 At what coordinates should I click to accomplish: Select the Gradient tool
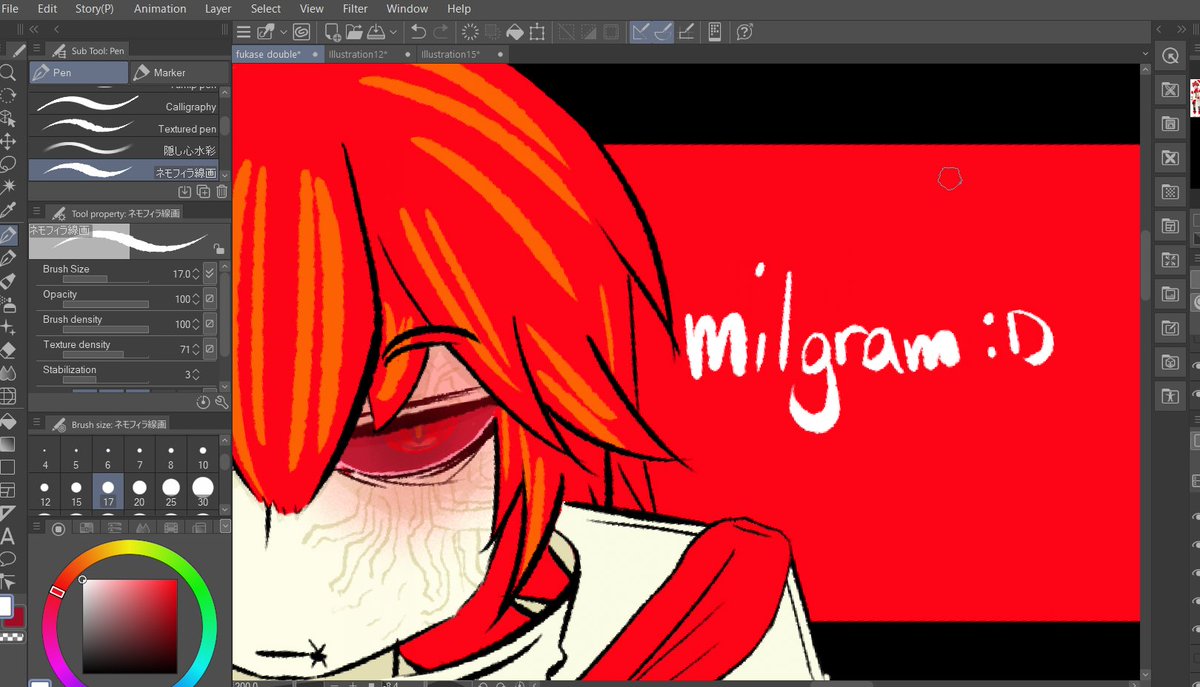(8, 444)
